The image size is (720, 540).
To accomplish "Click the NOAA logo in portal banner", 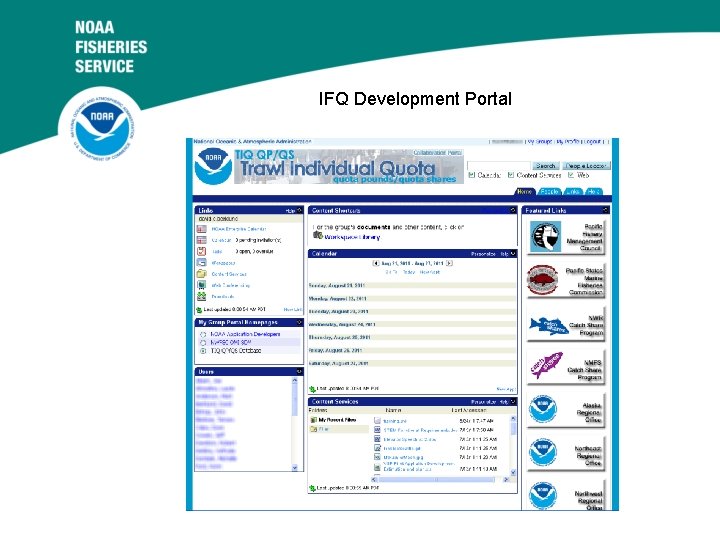I will click(x=213, y=166).
